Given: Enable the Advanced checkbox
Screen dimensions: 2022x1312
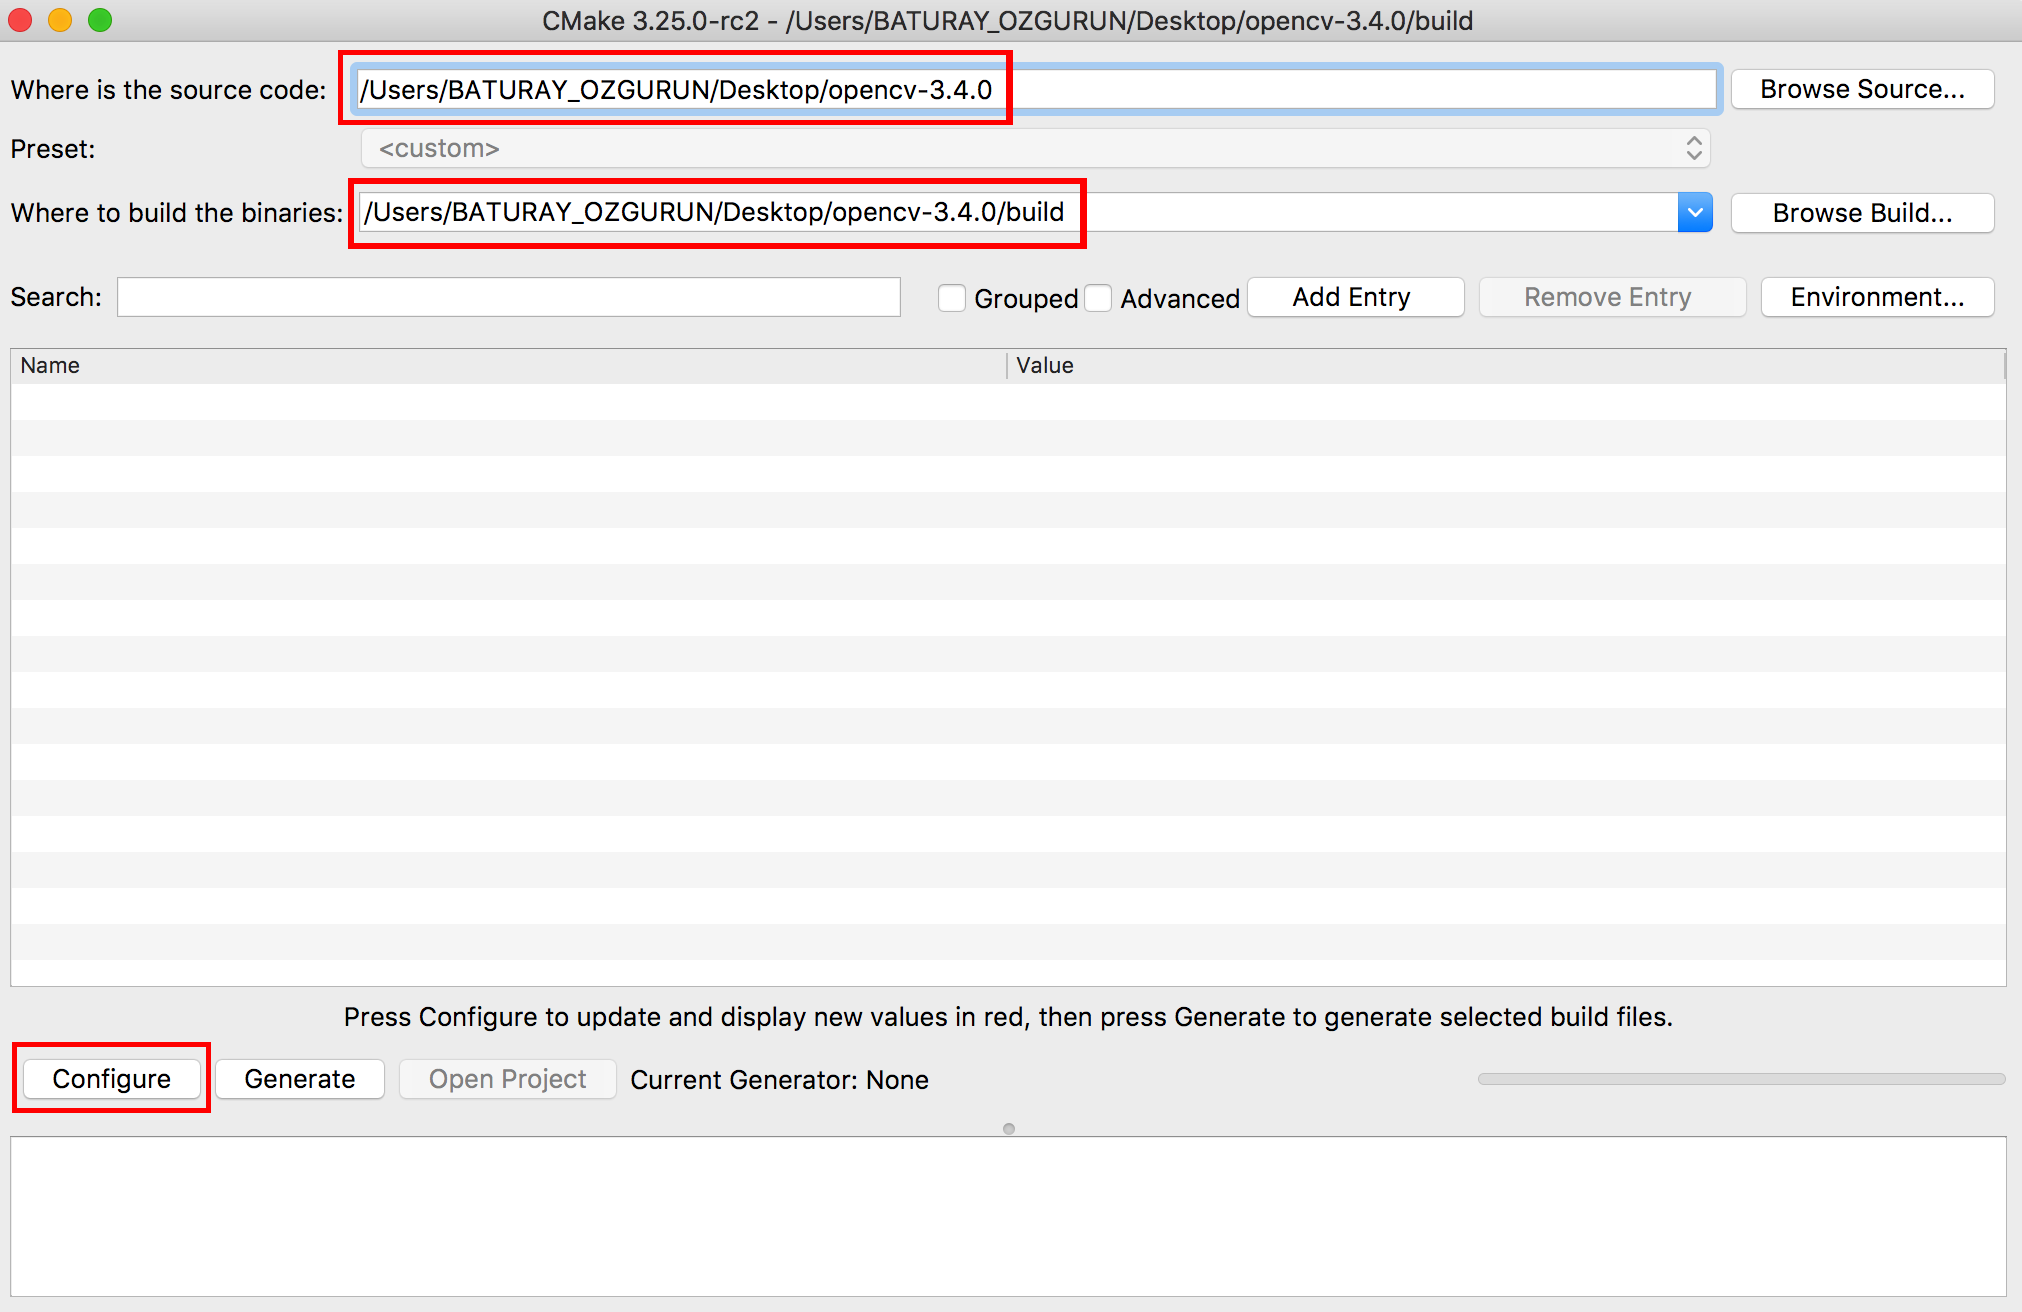Looking at the screenshot, I should coord(1099,298).
